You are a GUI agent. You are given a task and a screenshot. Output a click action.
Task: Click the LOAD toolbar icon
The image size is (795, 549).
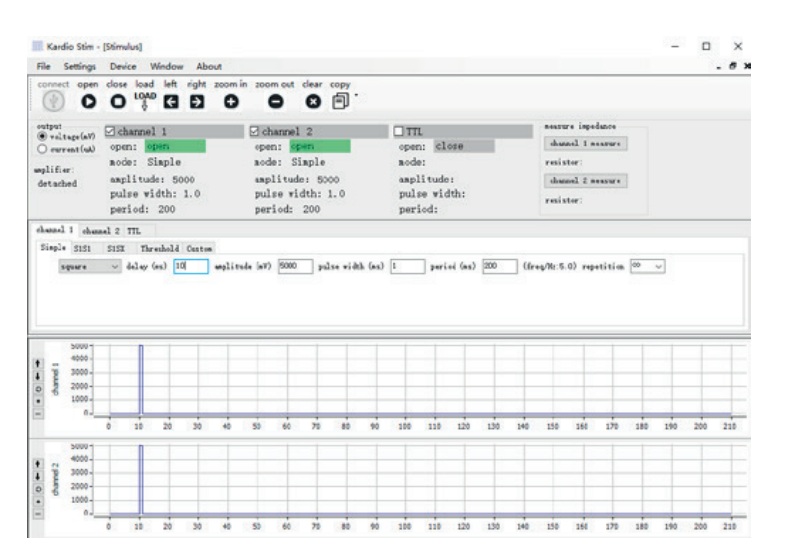tap(143, 101)
